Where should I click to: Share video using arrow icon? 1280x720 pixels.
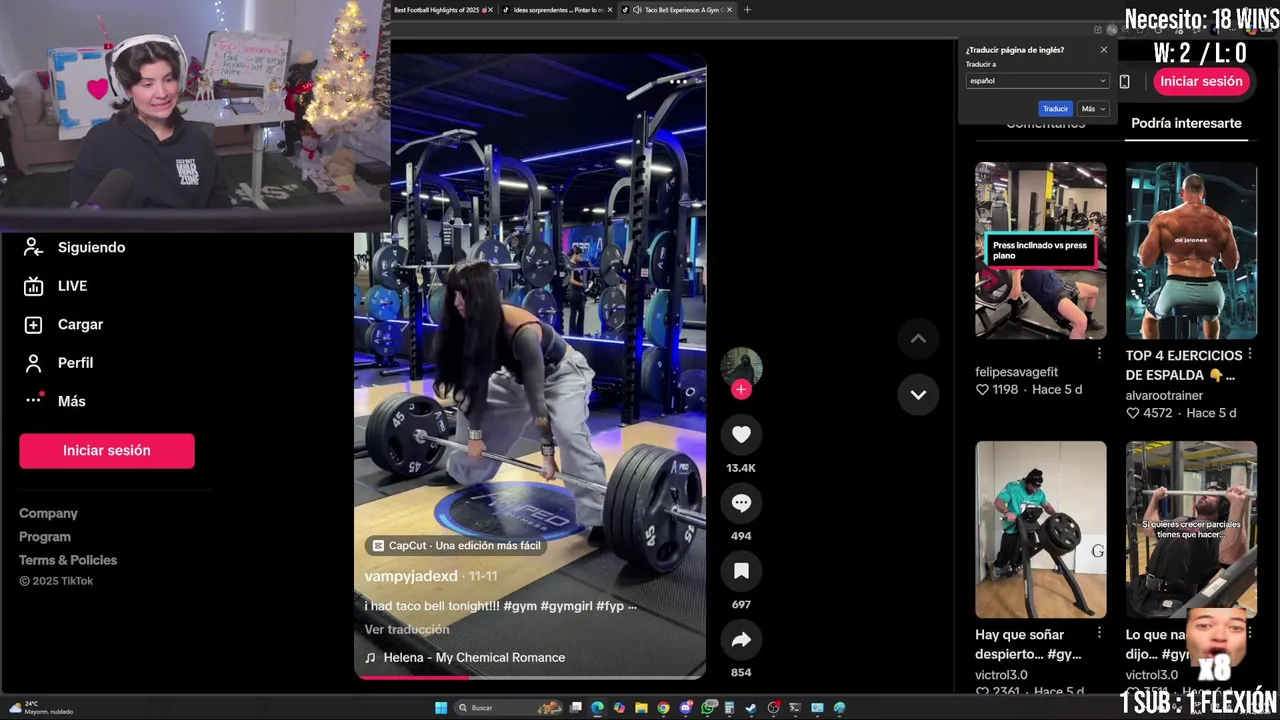point(741,640)
